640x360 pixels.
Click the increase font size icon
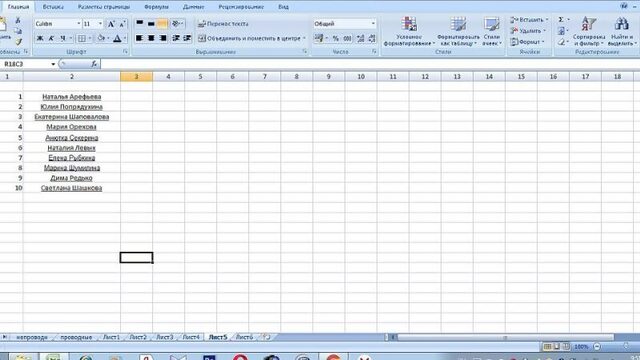(111, 24)
